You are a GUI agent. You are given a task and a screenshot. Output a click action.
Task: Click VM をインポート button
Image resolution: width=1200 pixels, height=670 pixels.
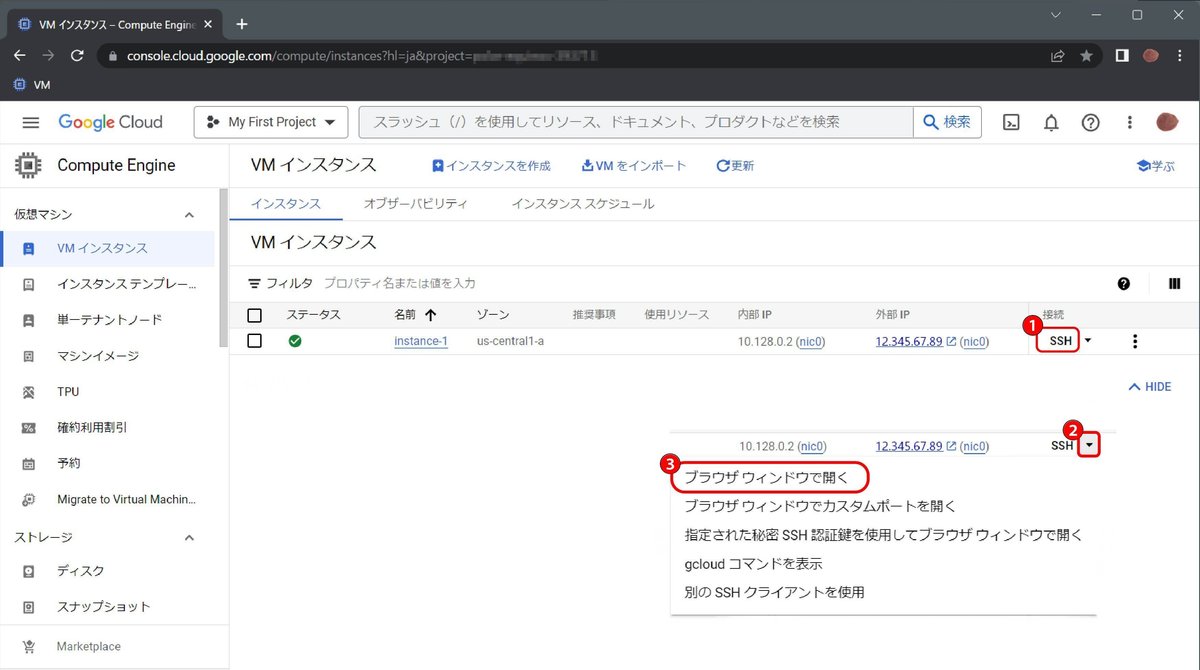click(634, 165)
